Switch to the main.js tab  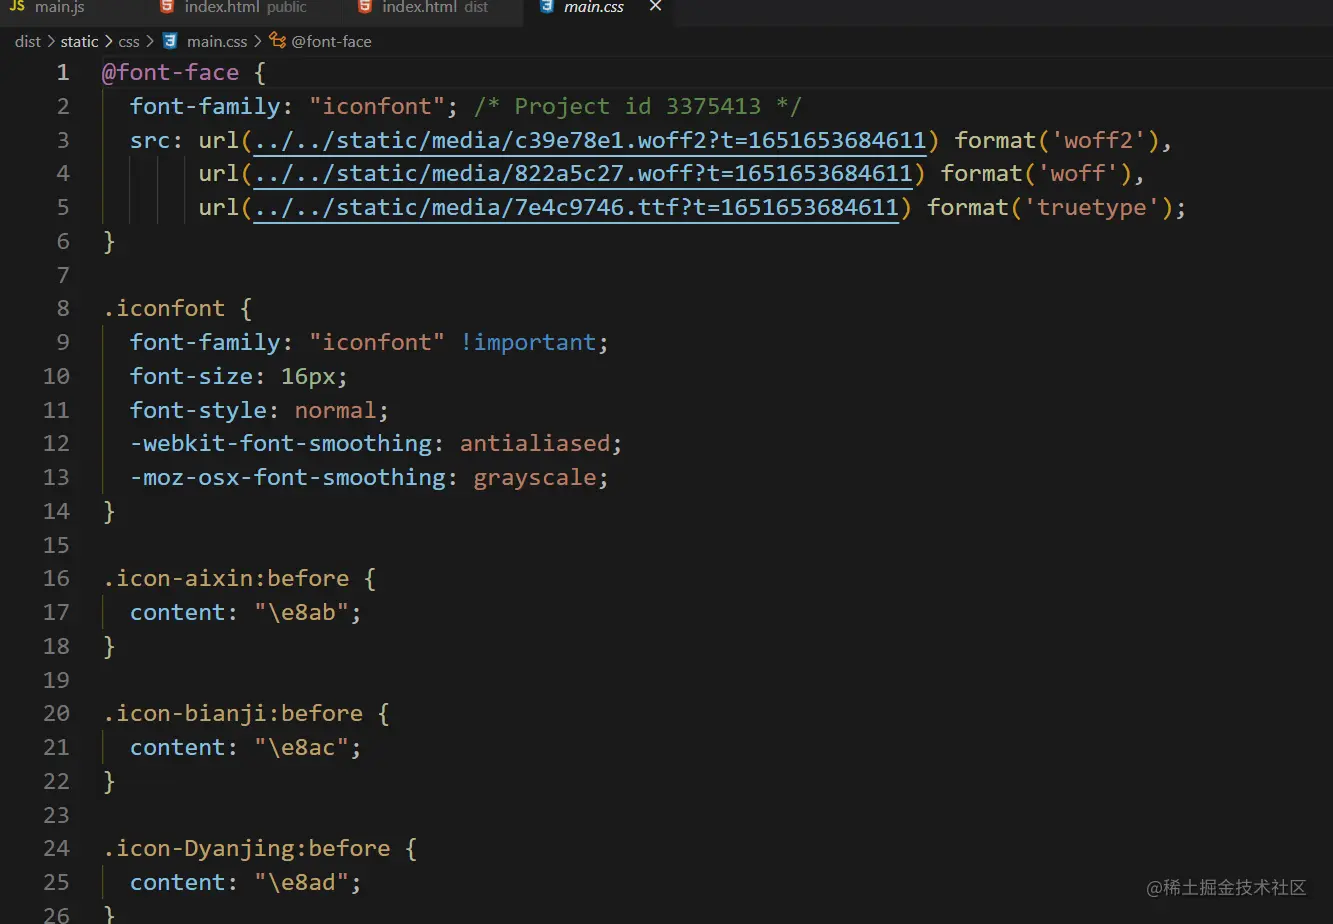(60, 8)
